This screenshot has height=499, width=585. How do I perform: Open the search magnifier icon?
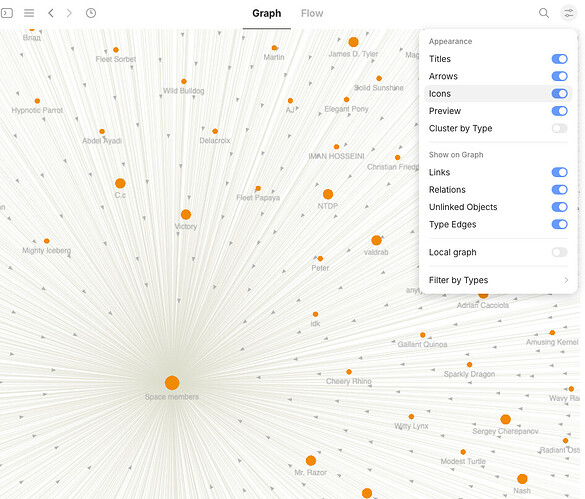[544, 13]
